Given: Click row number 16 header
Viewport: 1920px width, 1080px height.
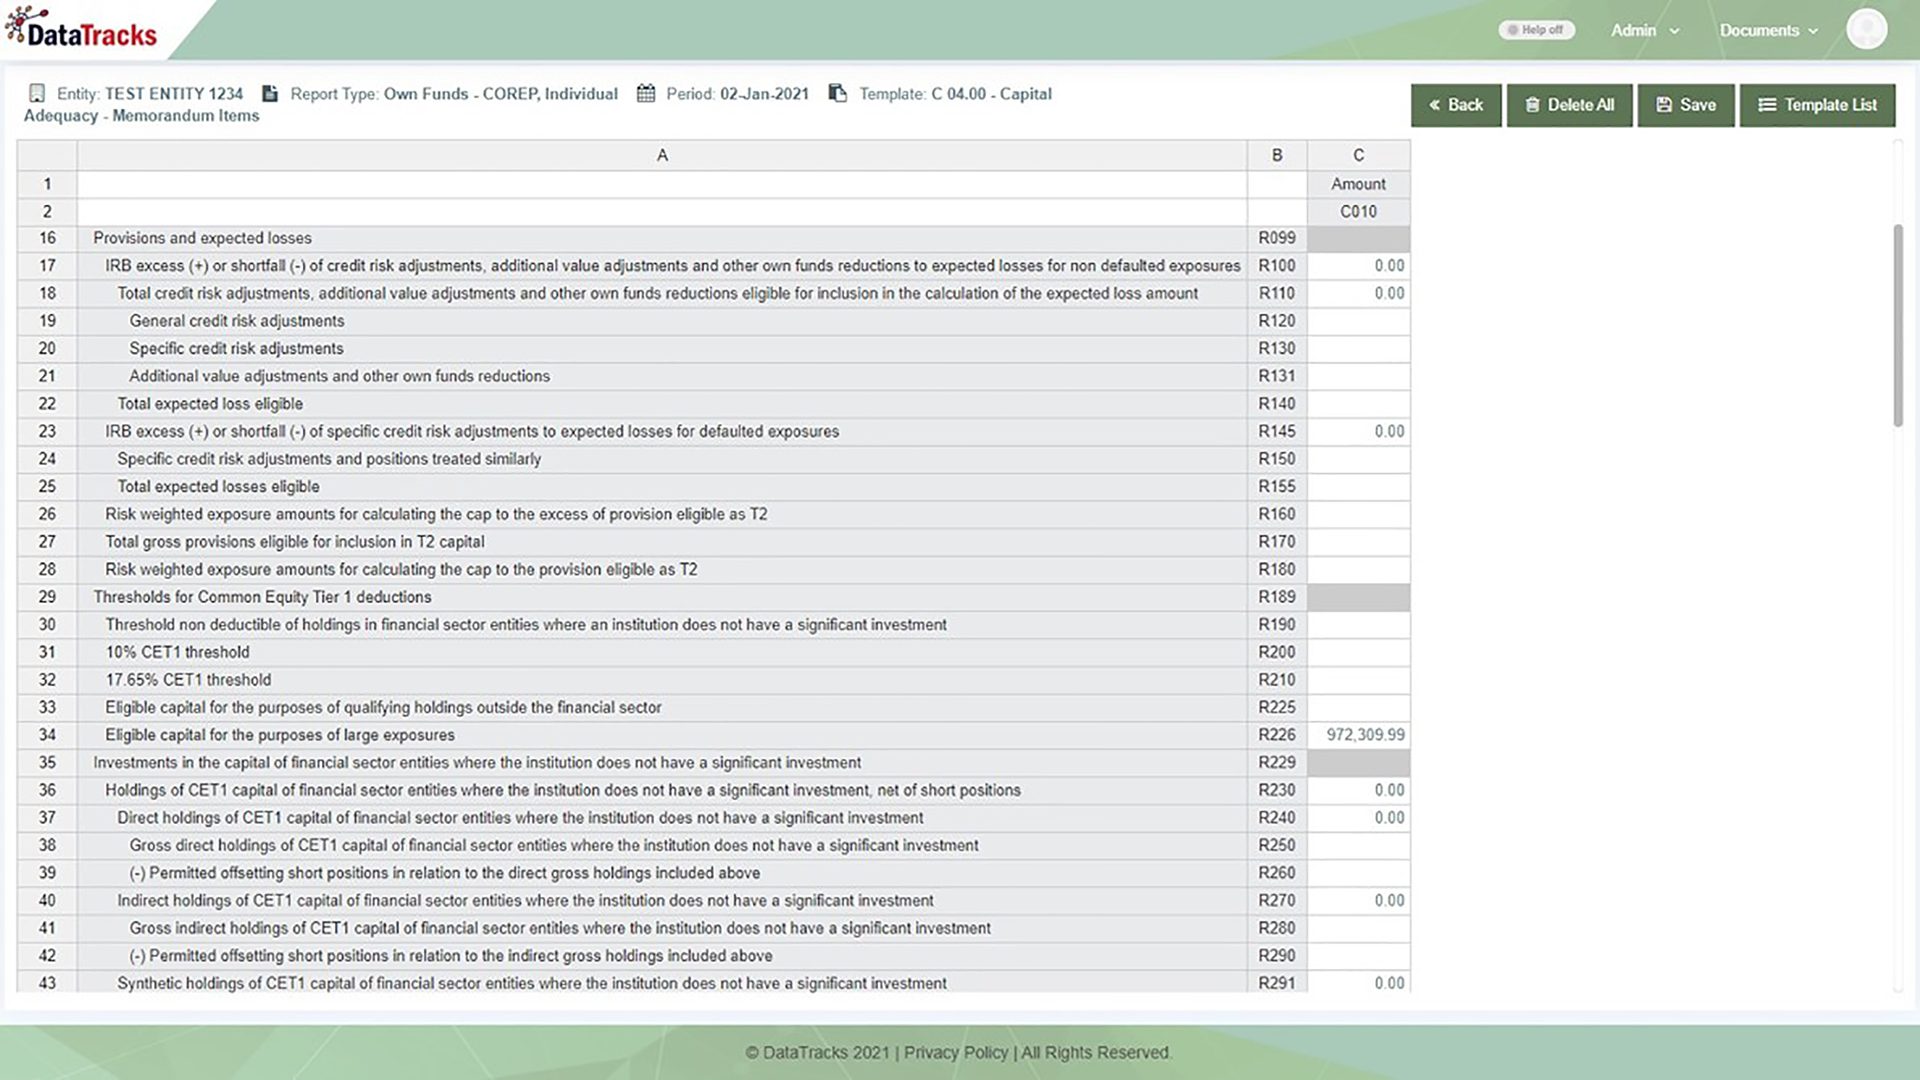Looking at the screenshot, I should point(47,238).
